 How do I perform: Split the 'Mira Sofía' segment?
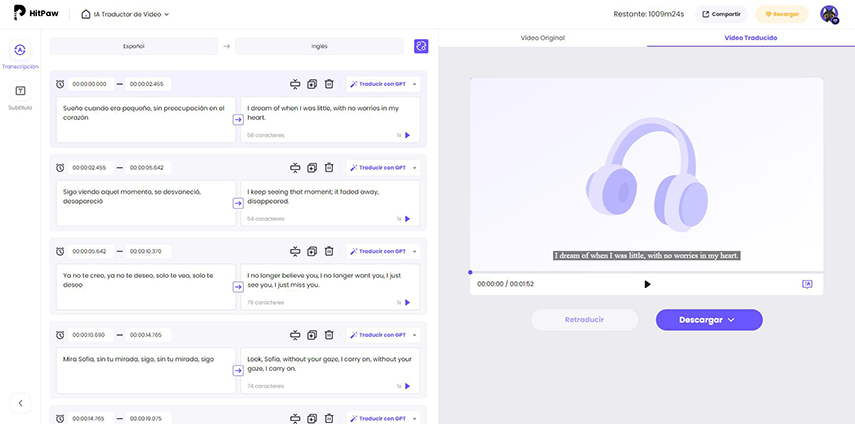pyautogui.click(x=295, y=335)
